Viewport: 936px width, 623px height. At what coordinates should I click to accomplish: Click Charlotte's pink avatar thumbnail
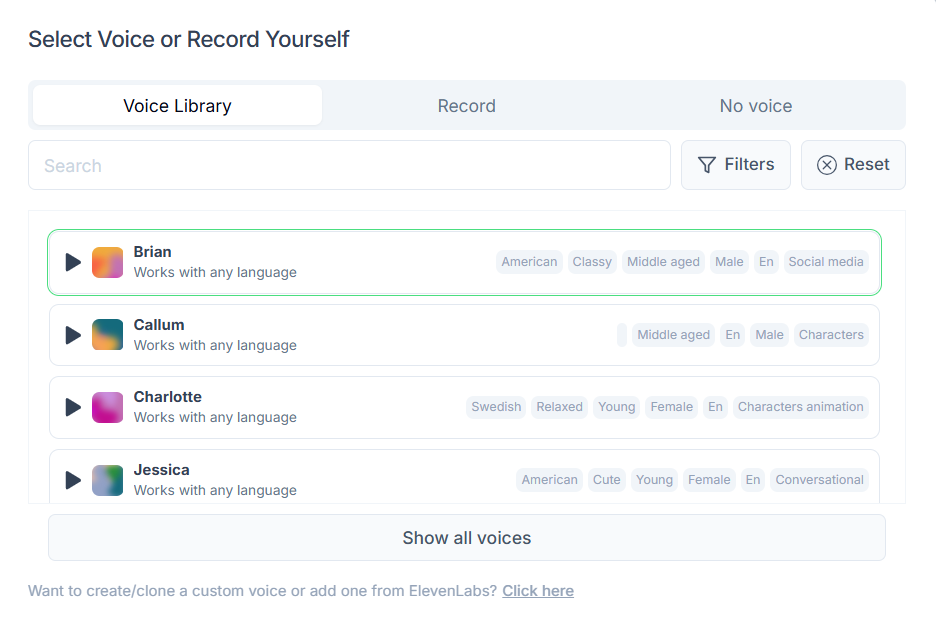[107, 407]
